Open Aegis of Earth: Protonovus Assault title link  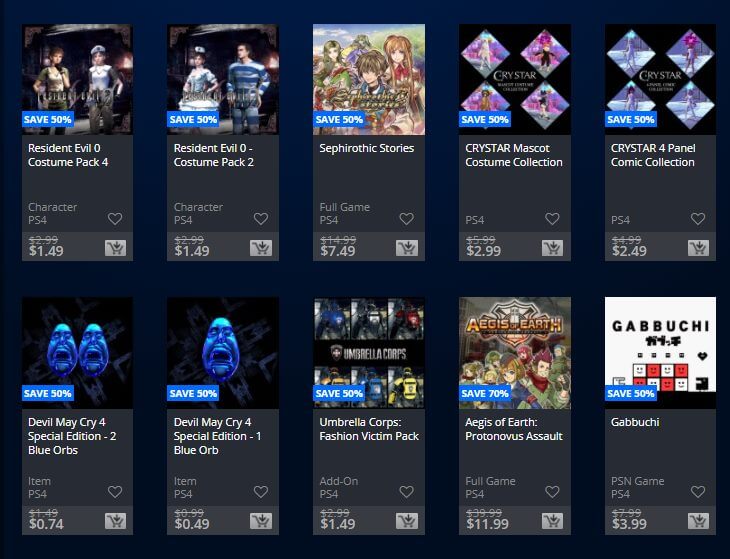coord(514,429)
